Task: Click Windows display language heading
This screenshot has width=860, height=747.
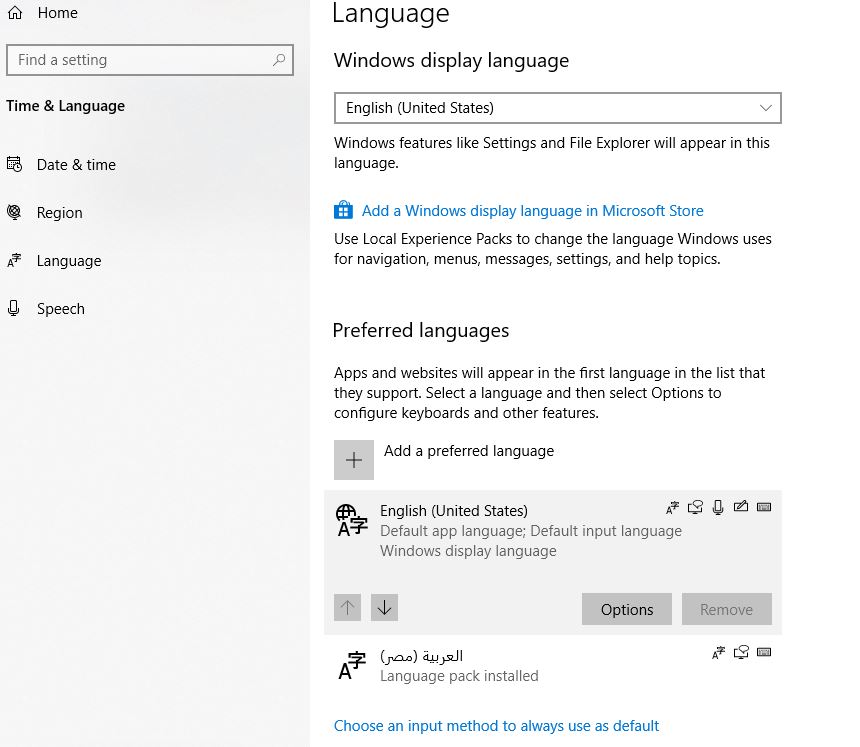Action: [x=451, y=60]
